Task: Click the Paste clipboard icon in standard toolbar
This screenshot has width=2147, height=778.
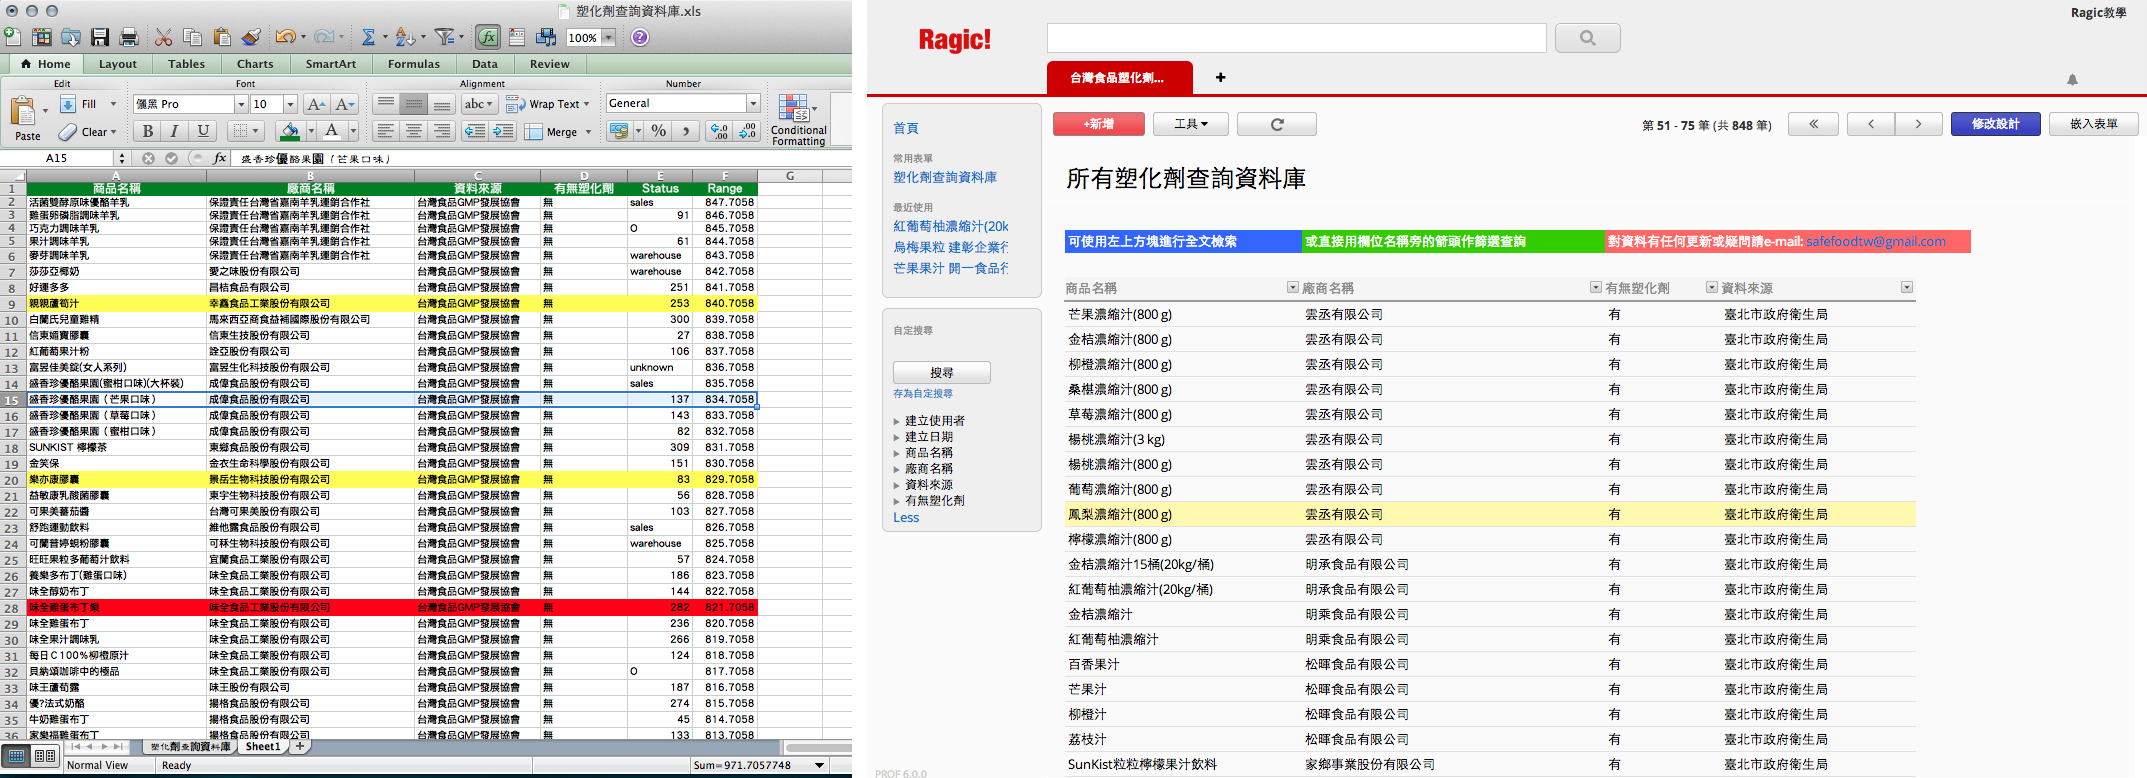Action: pyautogui.click(x=222, y=37)
